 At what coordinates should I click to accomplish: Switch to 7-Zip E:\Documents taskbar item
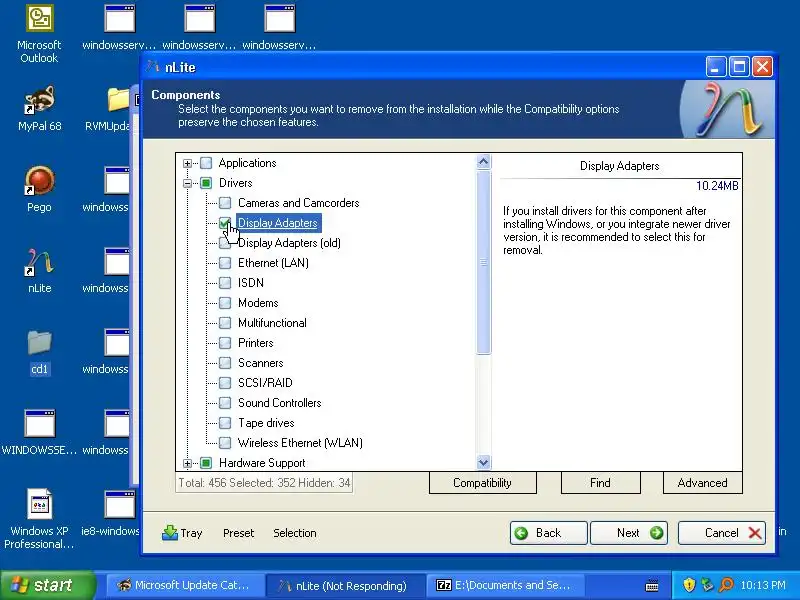pyautogui.click(x=504, y=585)
